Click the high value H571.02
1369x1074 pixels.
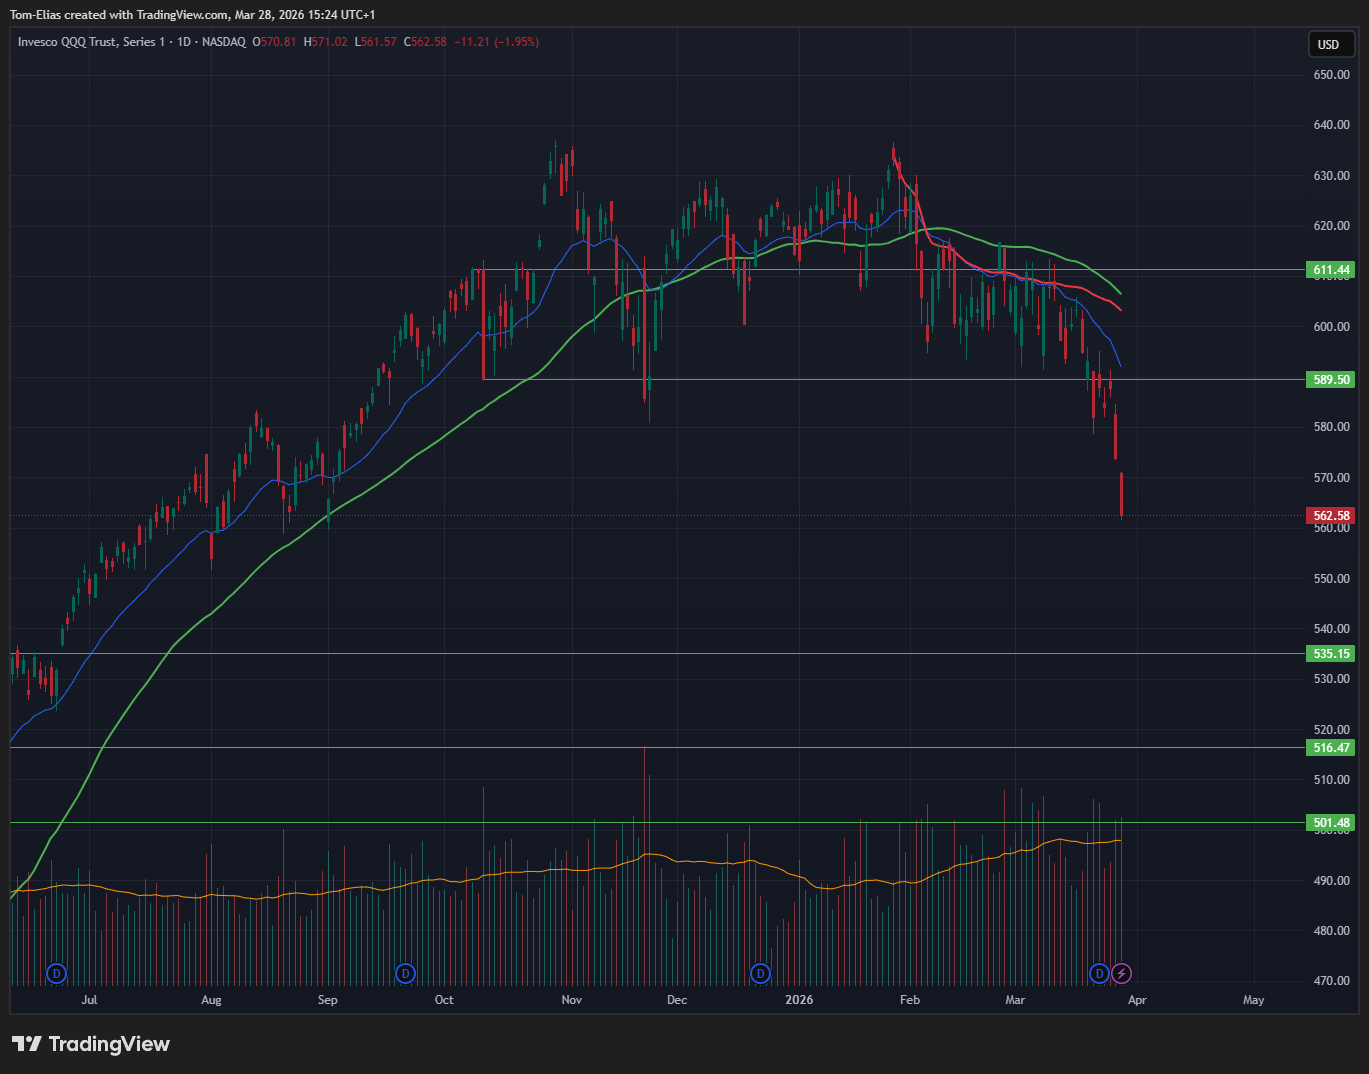pos(326,42)
